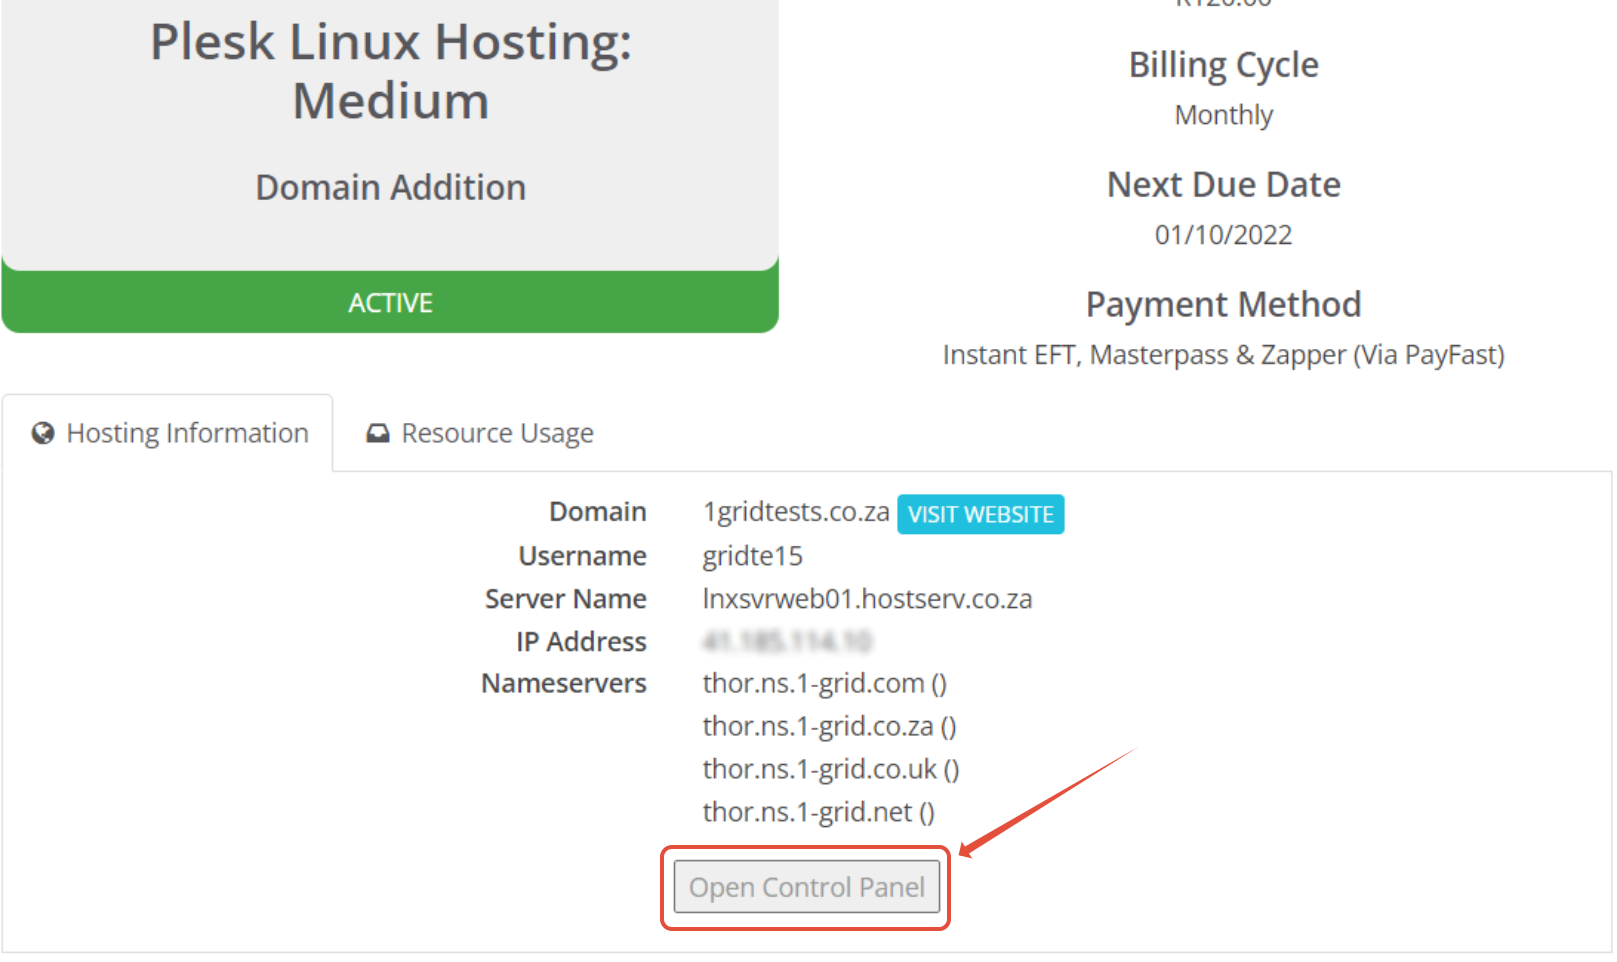The width and height of the screenshot is (1617, 962).
Task: Click the Monthly billing cycle value
Action: click(x=1223, y=115)
